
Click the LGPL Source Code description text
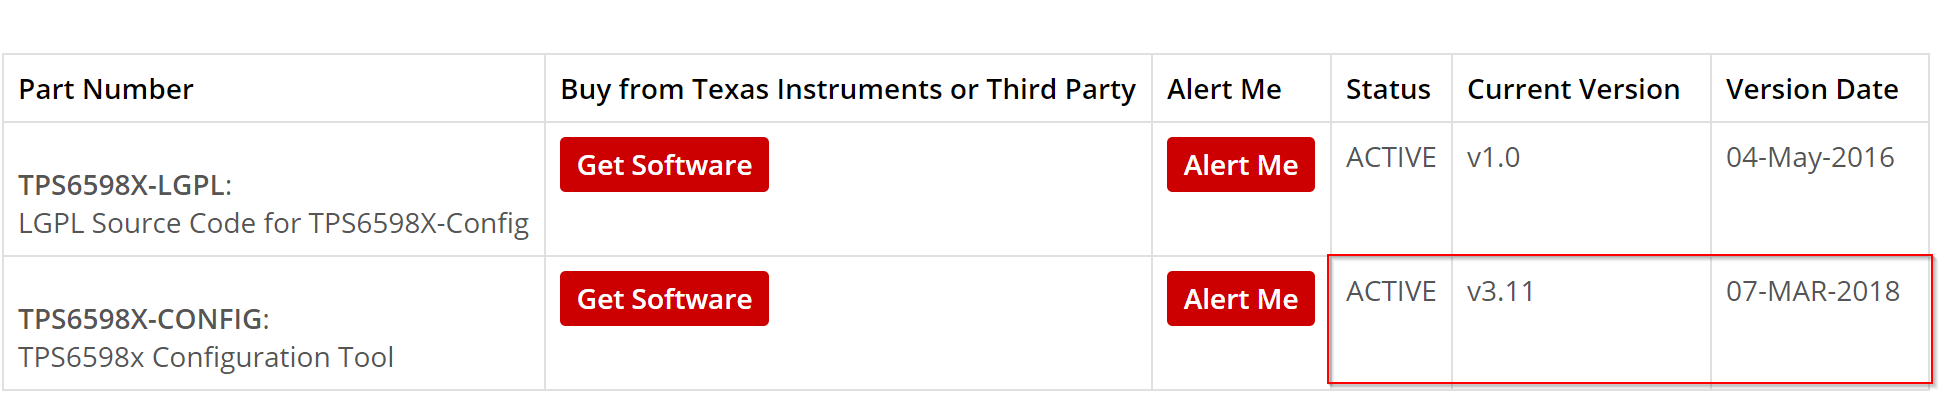pos(273,223)
